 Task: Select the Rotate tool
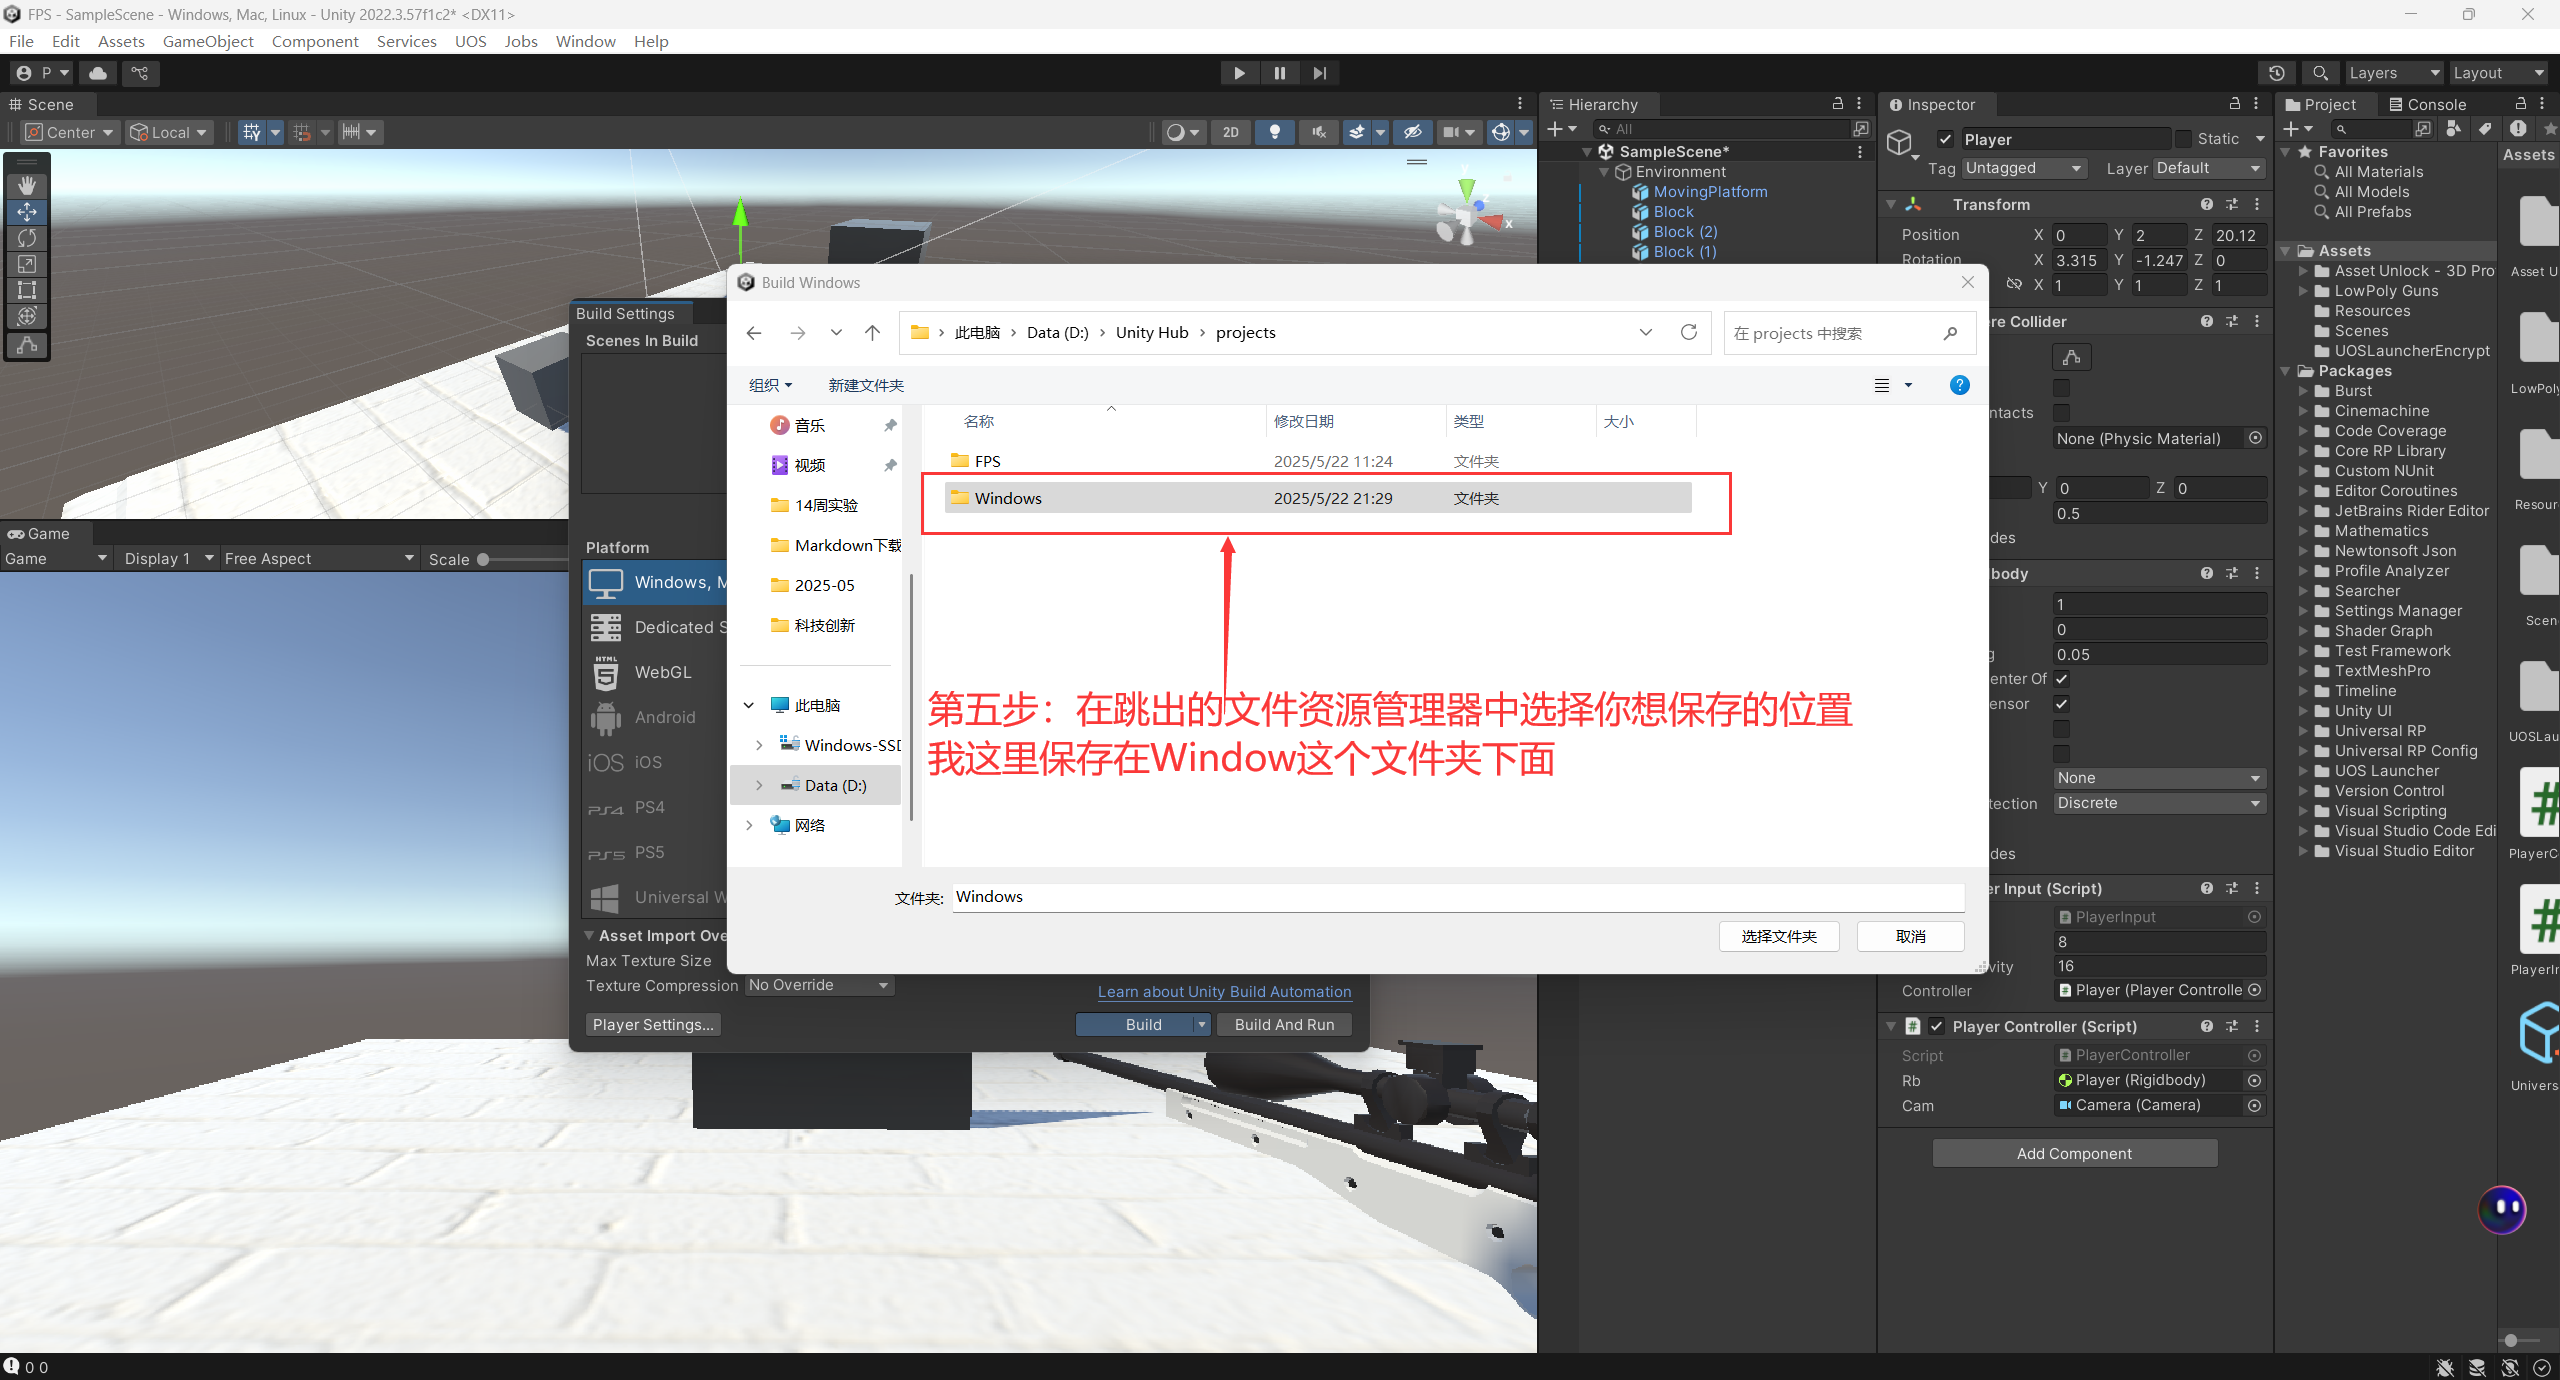[x=27, y=238]
